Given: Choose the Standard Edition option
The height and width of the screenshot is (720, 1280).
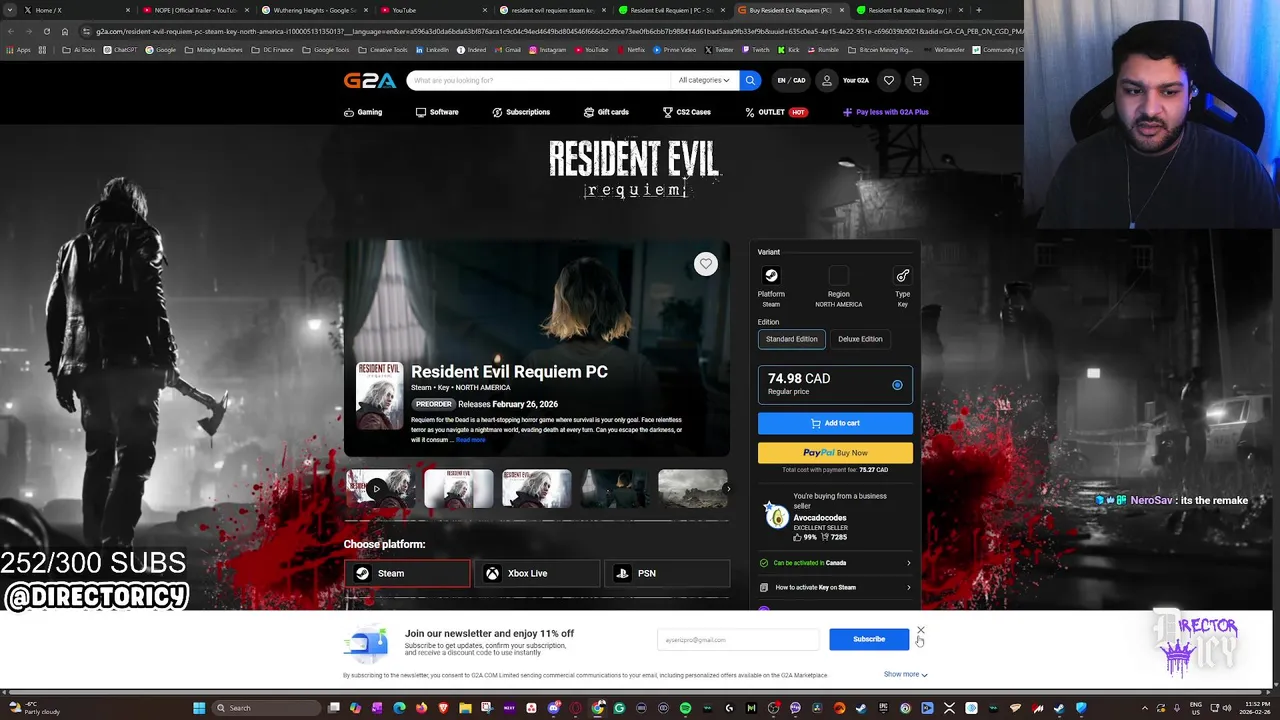Looking at the screenshot, I should pos(791,339).
